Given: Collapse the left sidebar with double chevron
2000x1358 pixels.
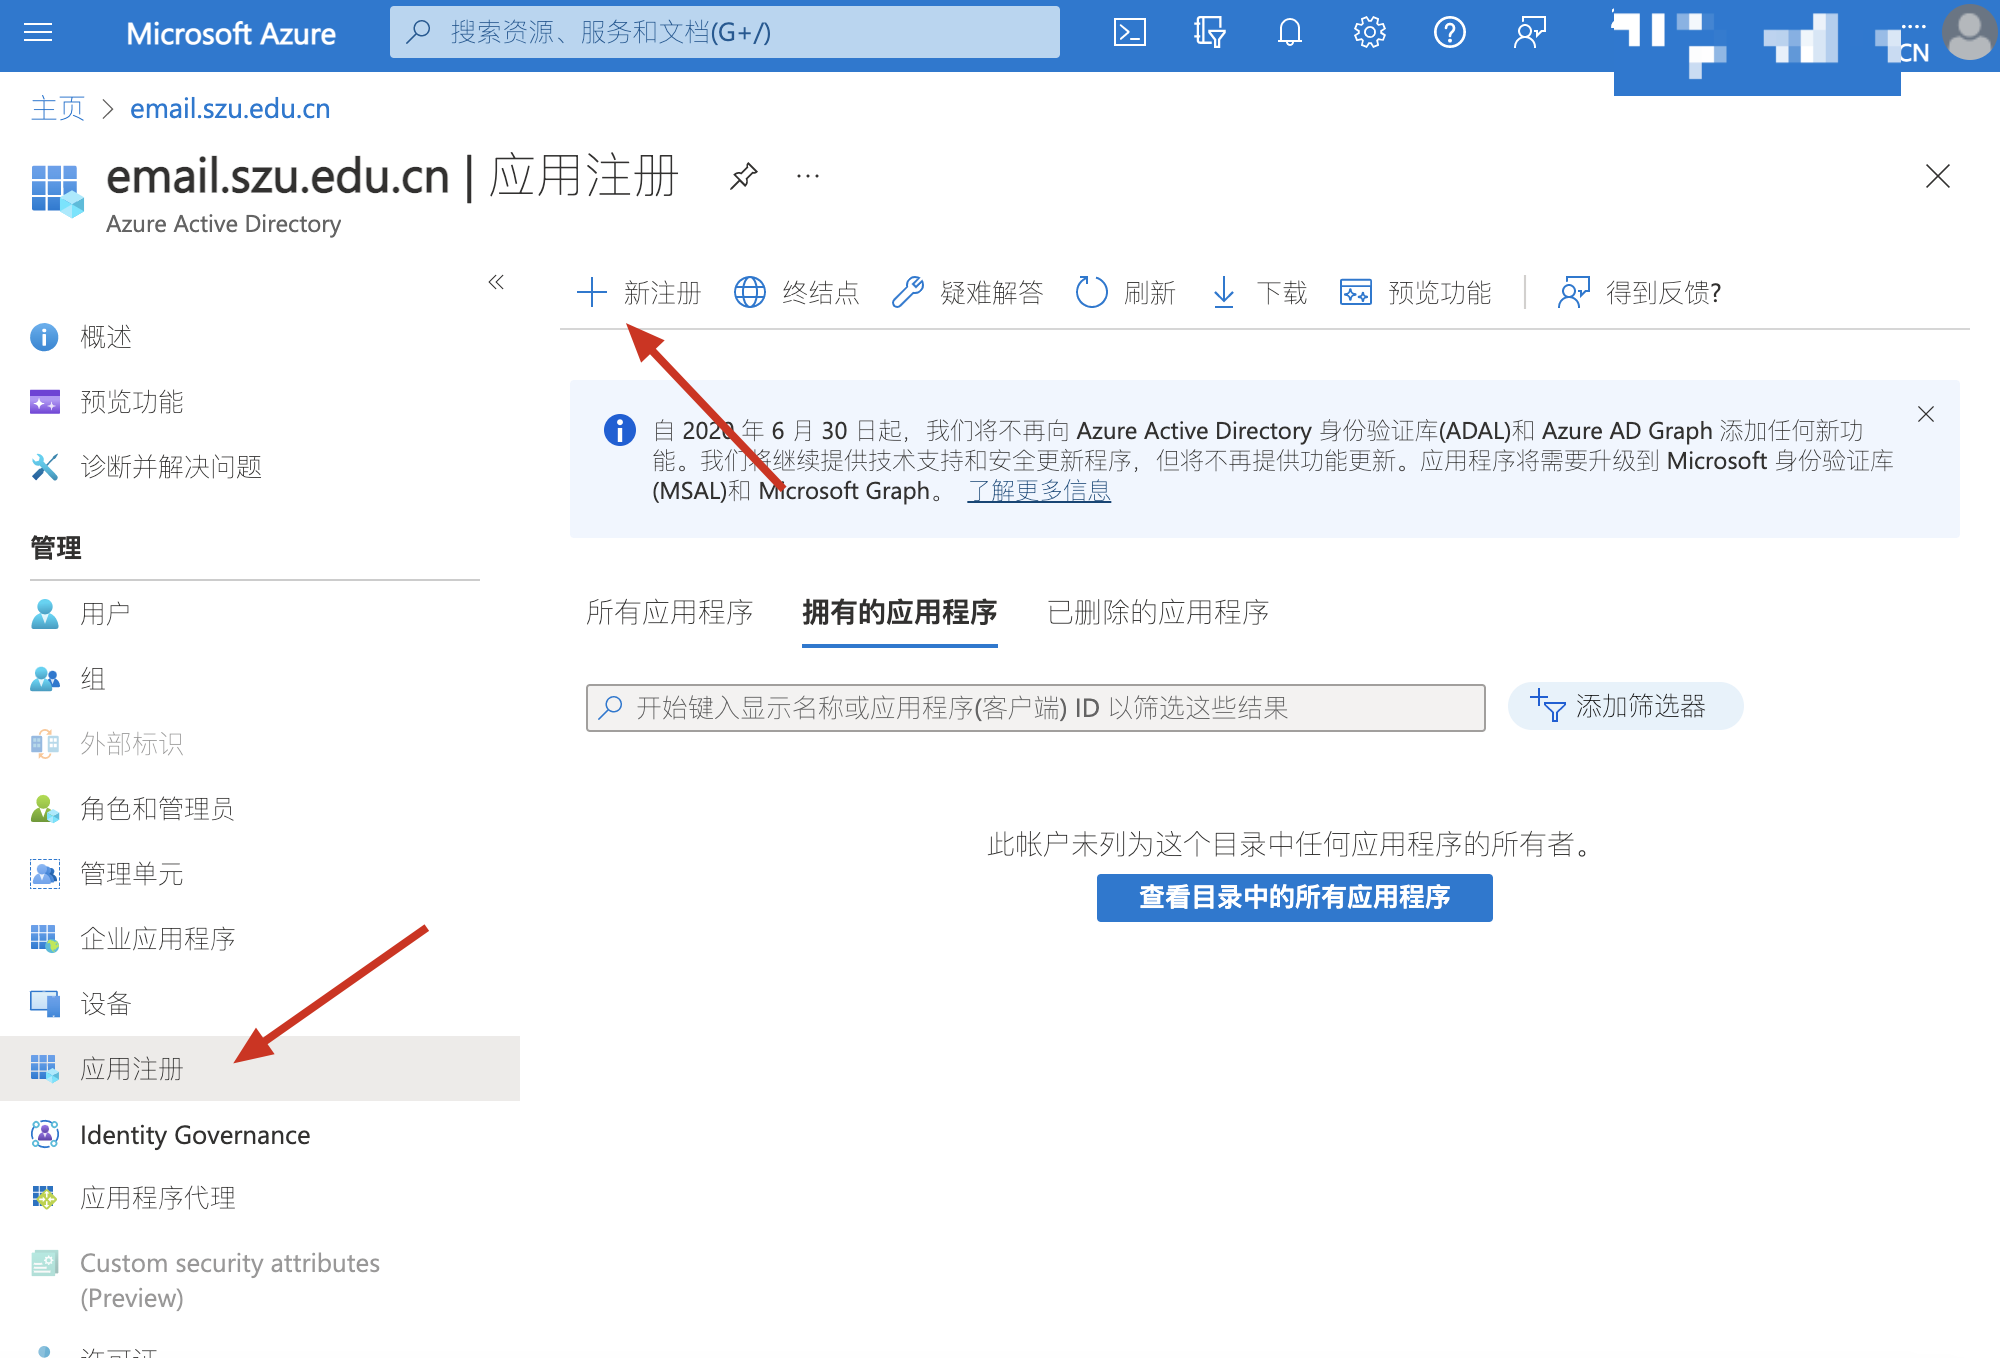Looking at the screenshot, I should coord(496,282).
